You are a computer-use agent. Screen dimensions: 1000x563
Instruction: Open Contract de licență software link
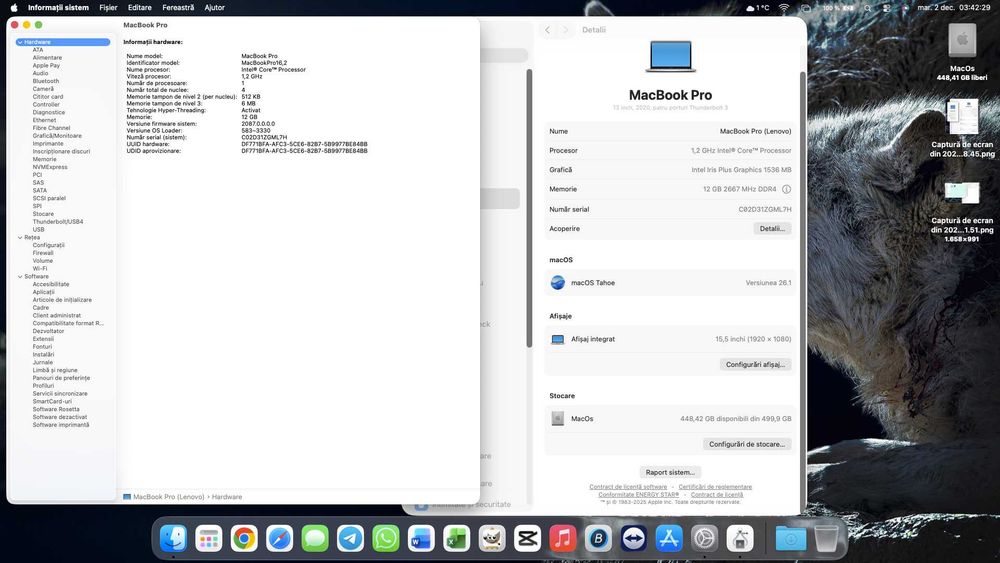[628, 487]
